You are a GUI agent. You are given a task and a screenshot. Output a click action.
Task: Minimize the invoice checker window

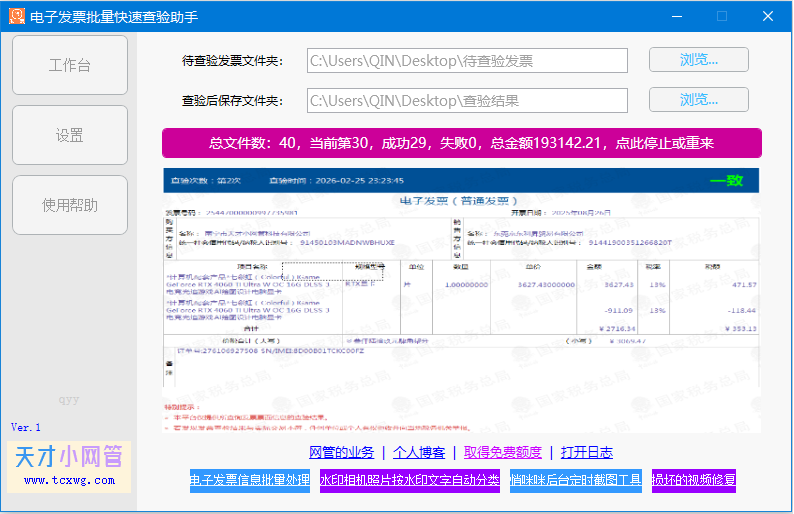point(675,16)
